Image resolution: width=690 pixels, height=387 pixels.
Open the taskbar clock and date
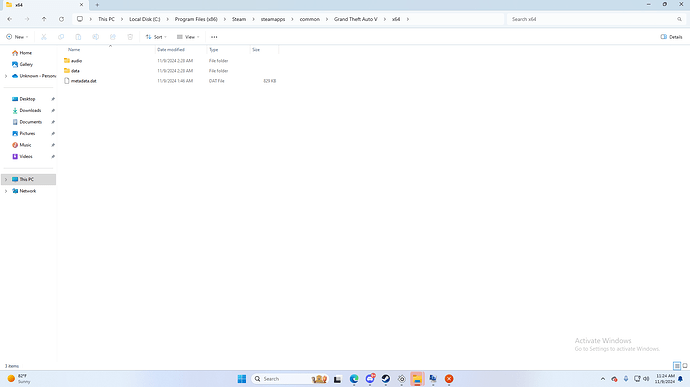[x=664, y=379]
